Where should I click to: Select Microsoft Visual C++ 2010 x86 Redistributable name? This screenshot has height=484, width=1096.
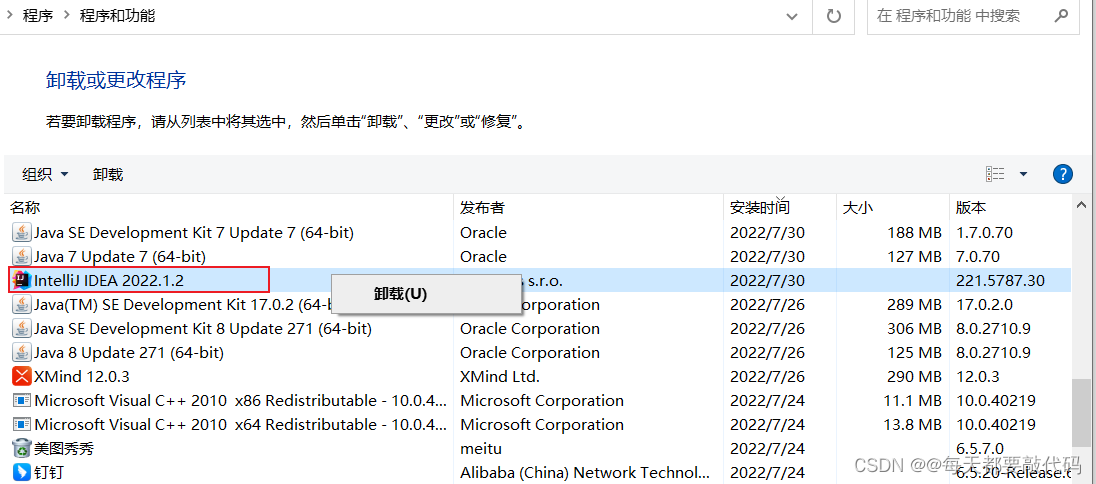(240, 401)
